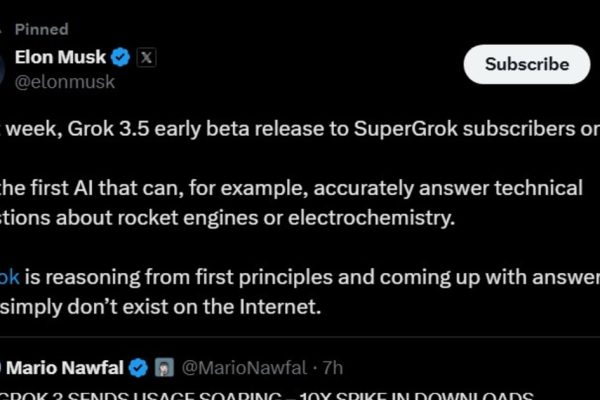Open the 7h timestamp of quoted post
Screen dimensions: 600x400
pyautogui.click(x=333, y=368)
